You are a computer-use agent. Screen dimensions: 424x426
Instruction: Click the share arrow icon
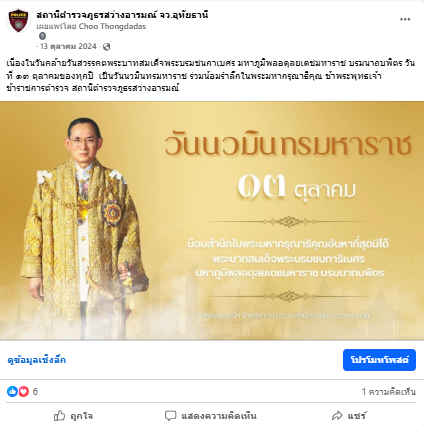coord(337,416)
